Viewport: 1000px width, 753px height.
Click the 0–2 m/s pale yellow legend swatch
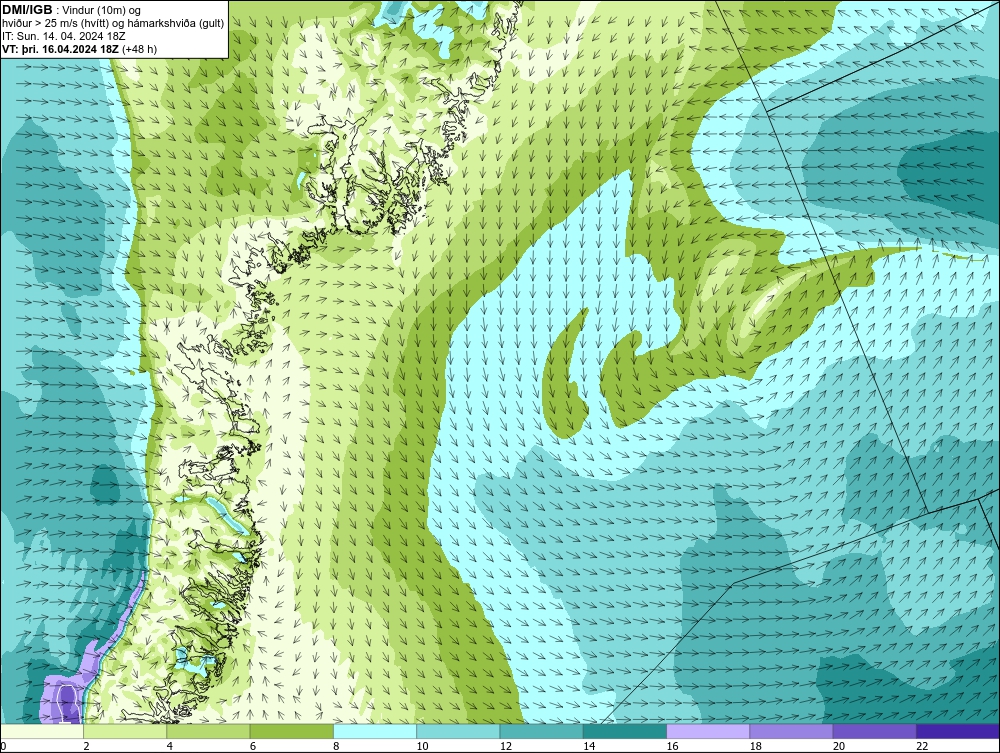coord(42,731)
